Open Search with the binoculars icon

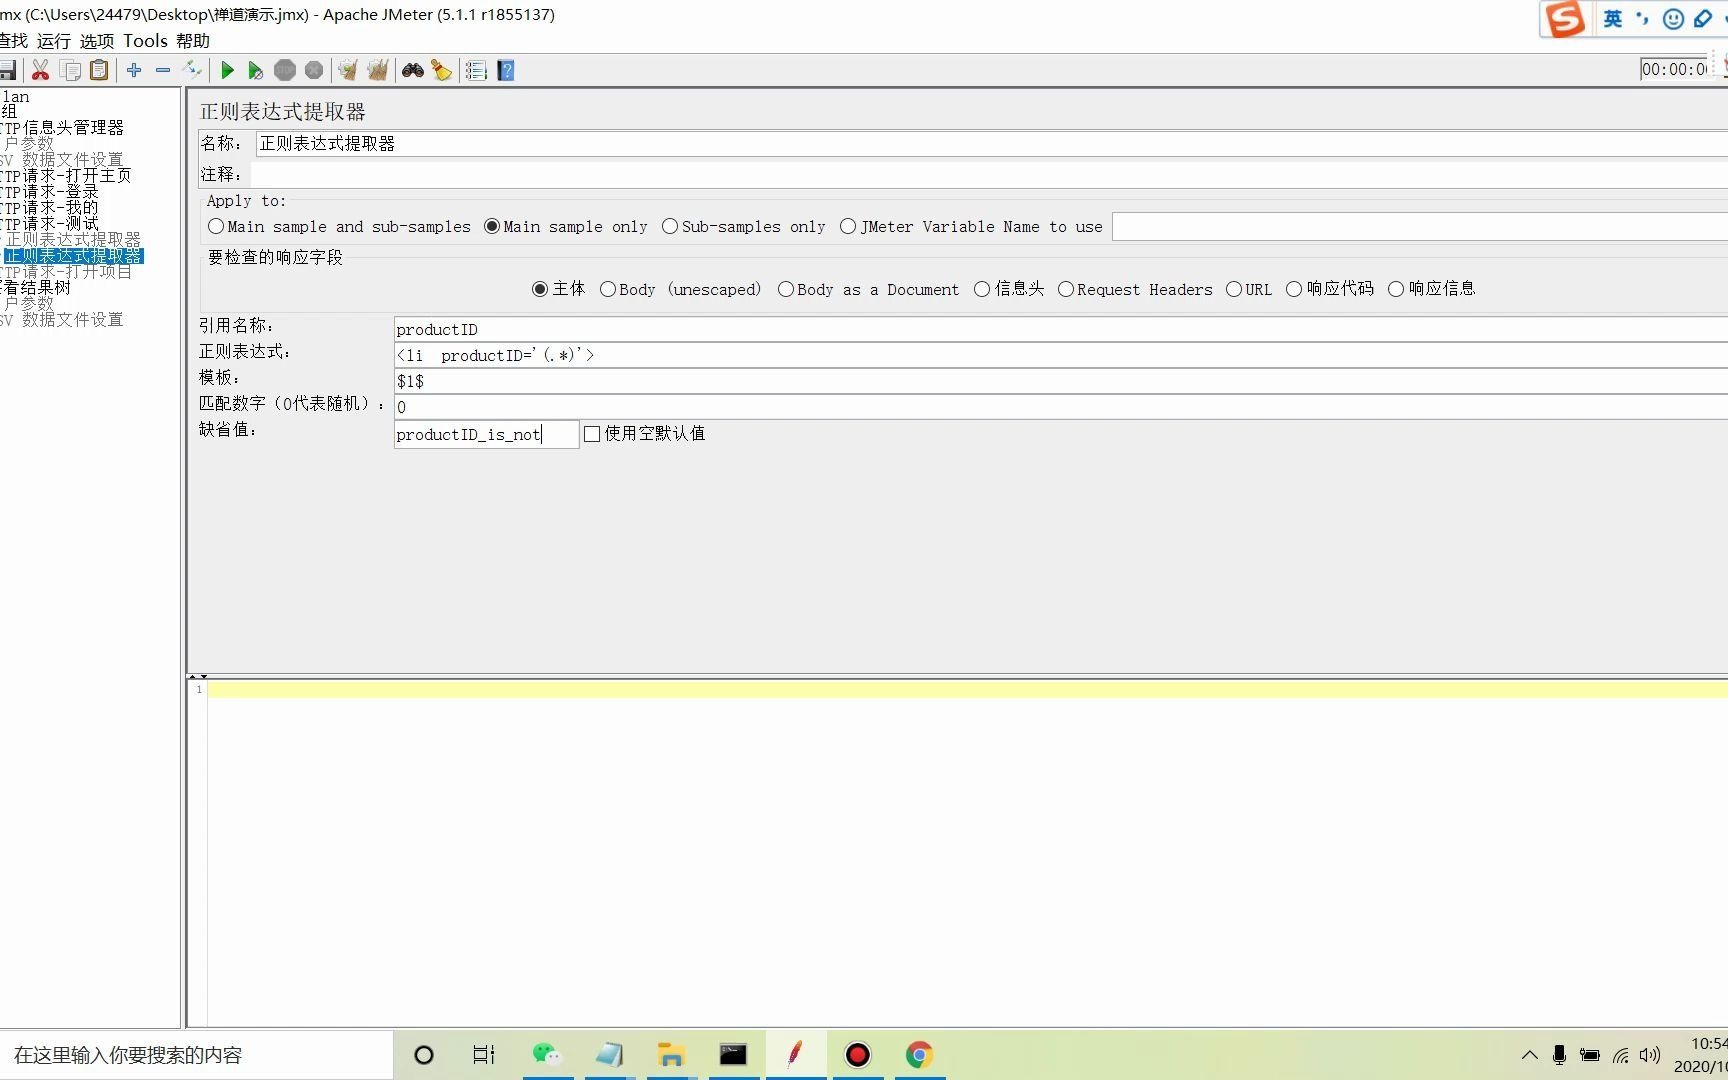[413, 70]
